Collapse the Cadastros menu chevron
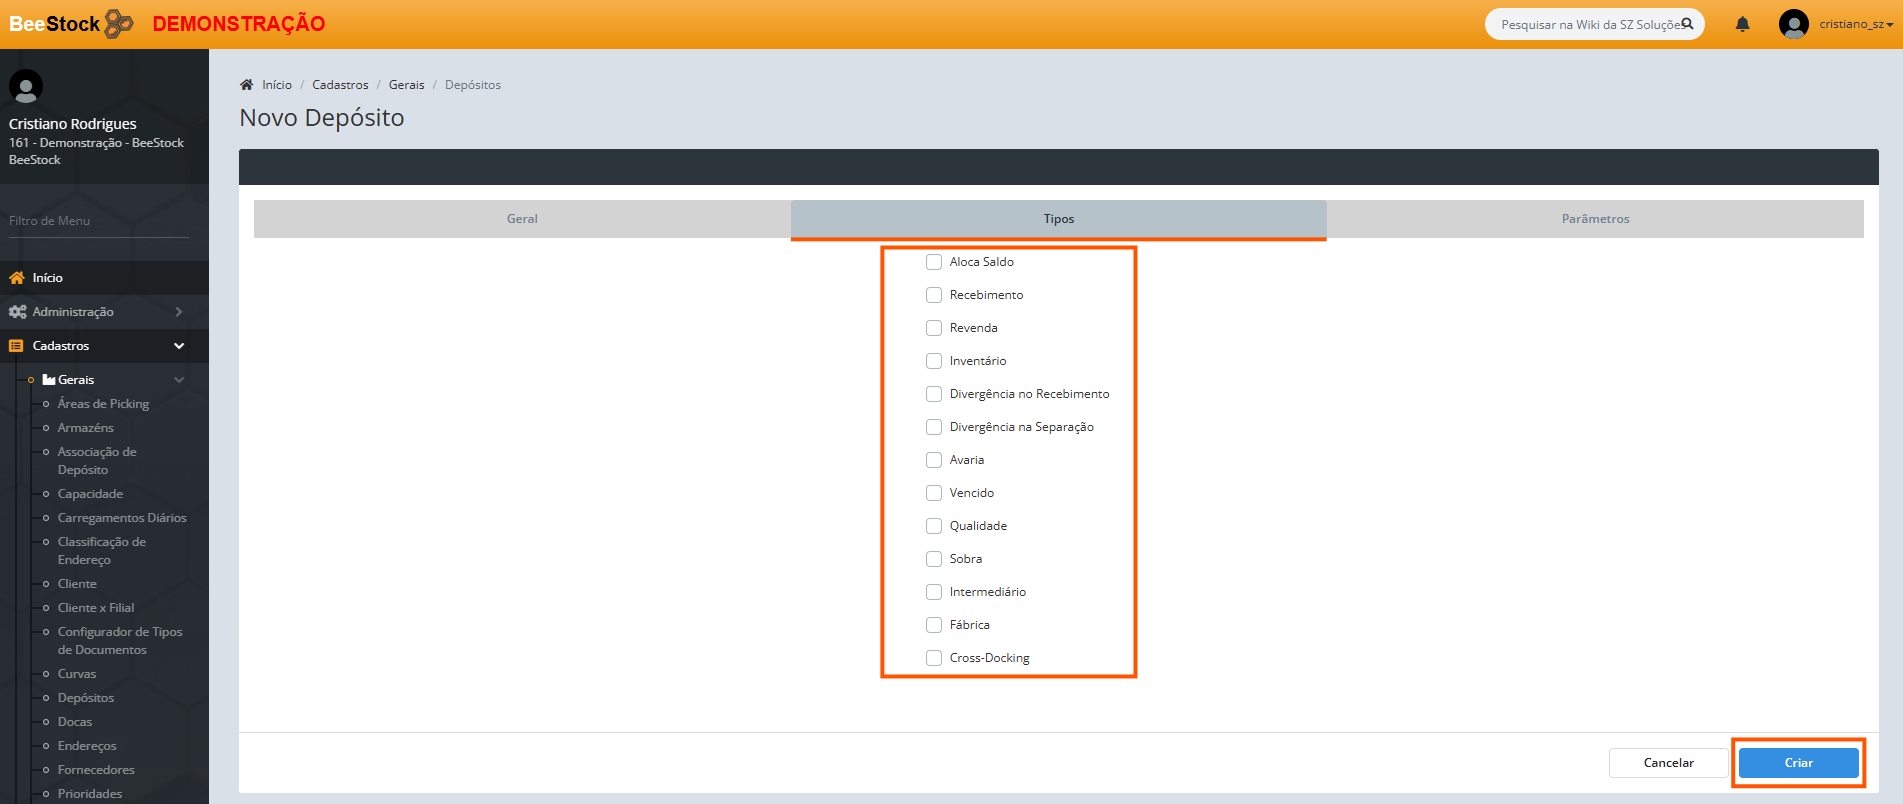Screen dimensions: 1903x804 coord(179,346)
